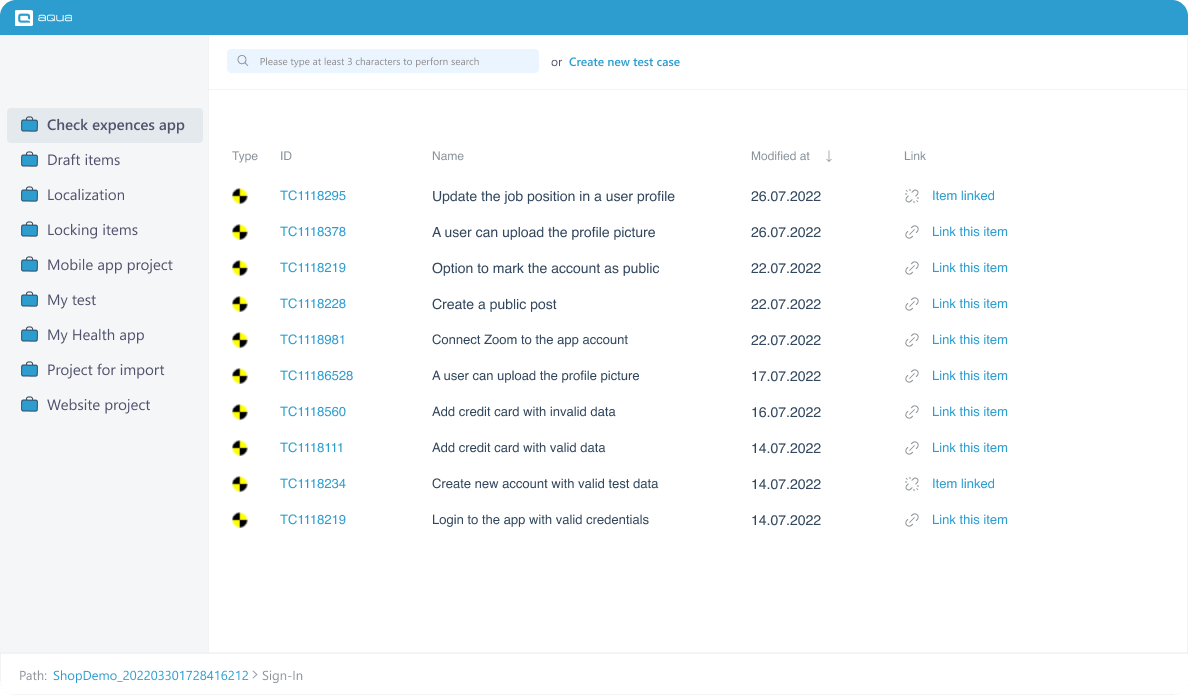The width and height of the screenshot is (1188, 695).
Task: Click the briefcase icon next to Website project
Action: (x=29, y=404)
